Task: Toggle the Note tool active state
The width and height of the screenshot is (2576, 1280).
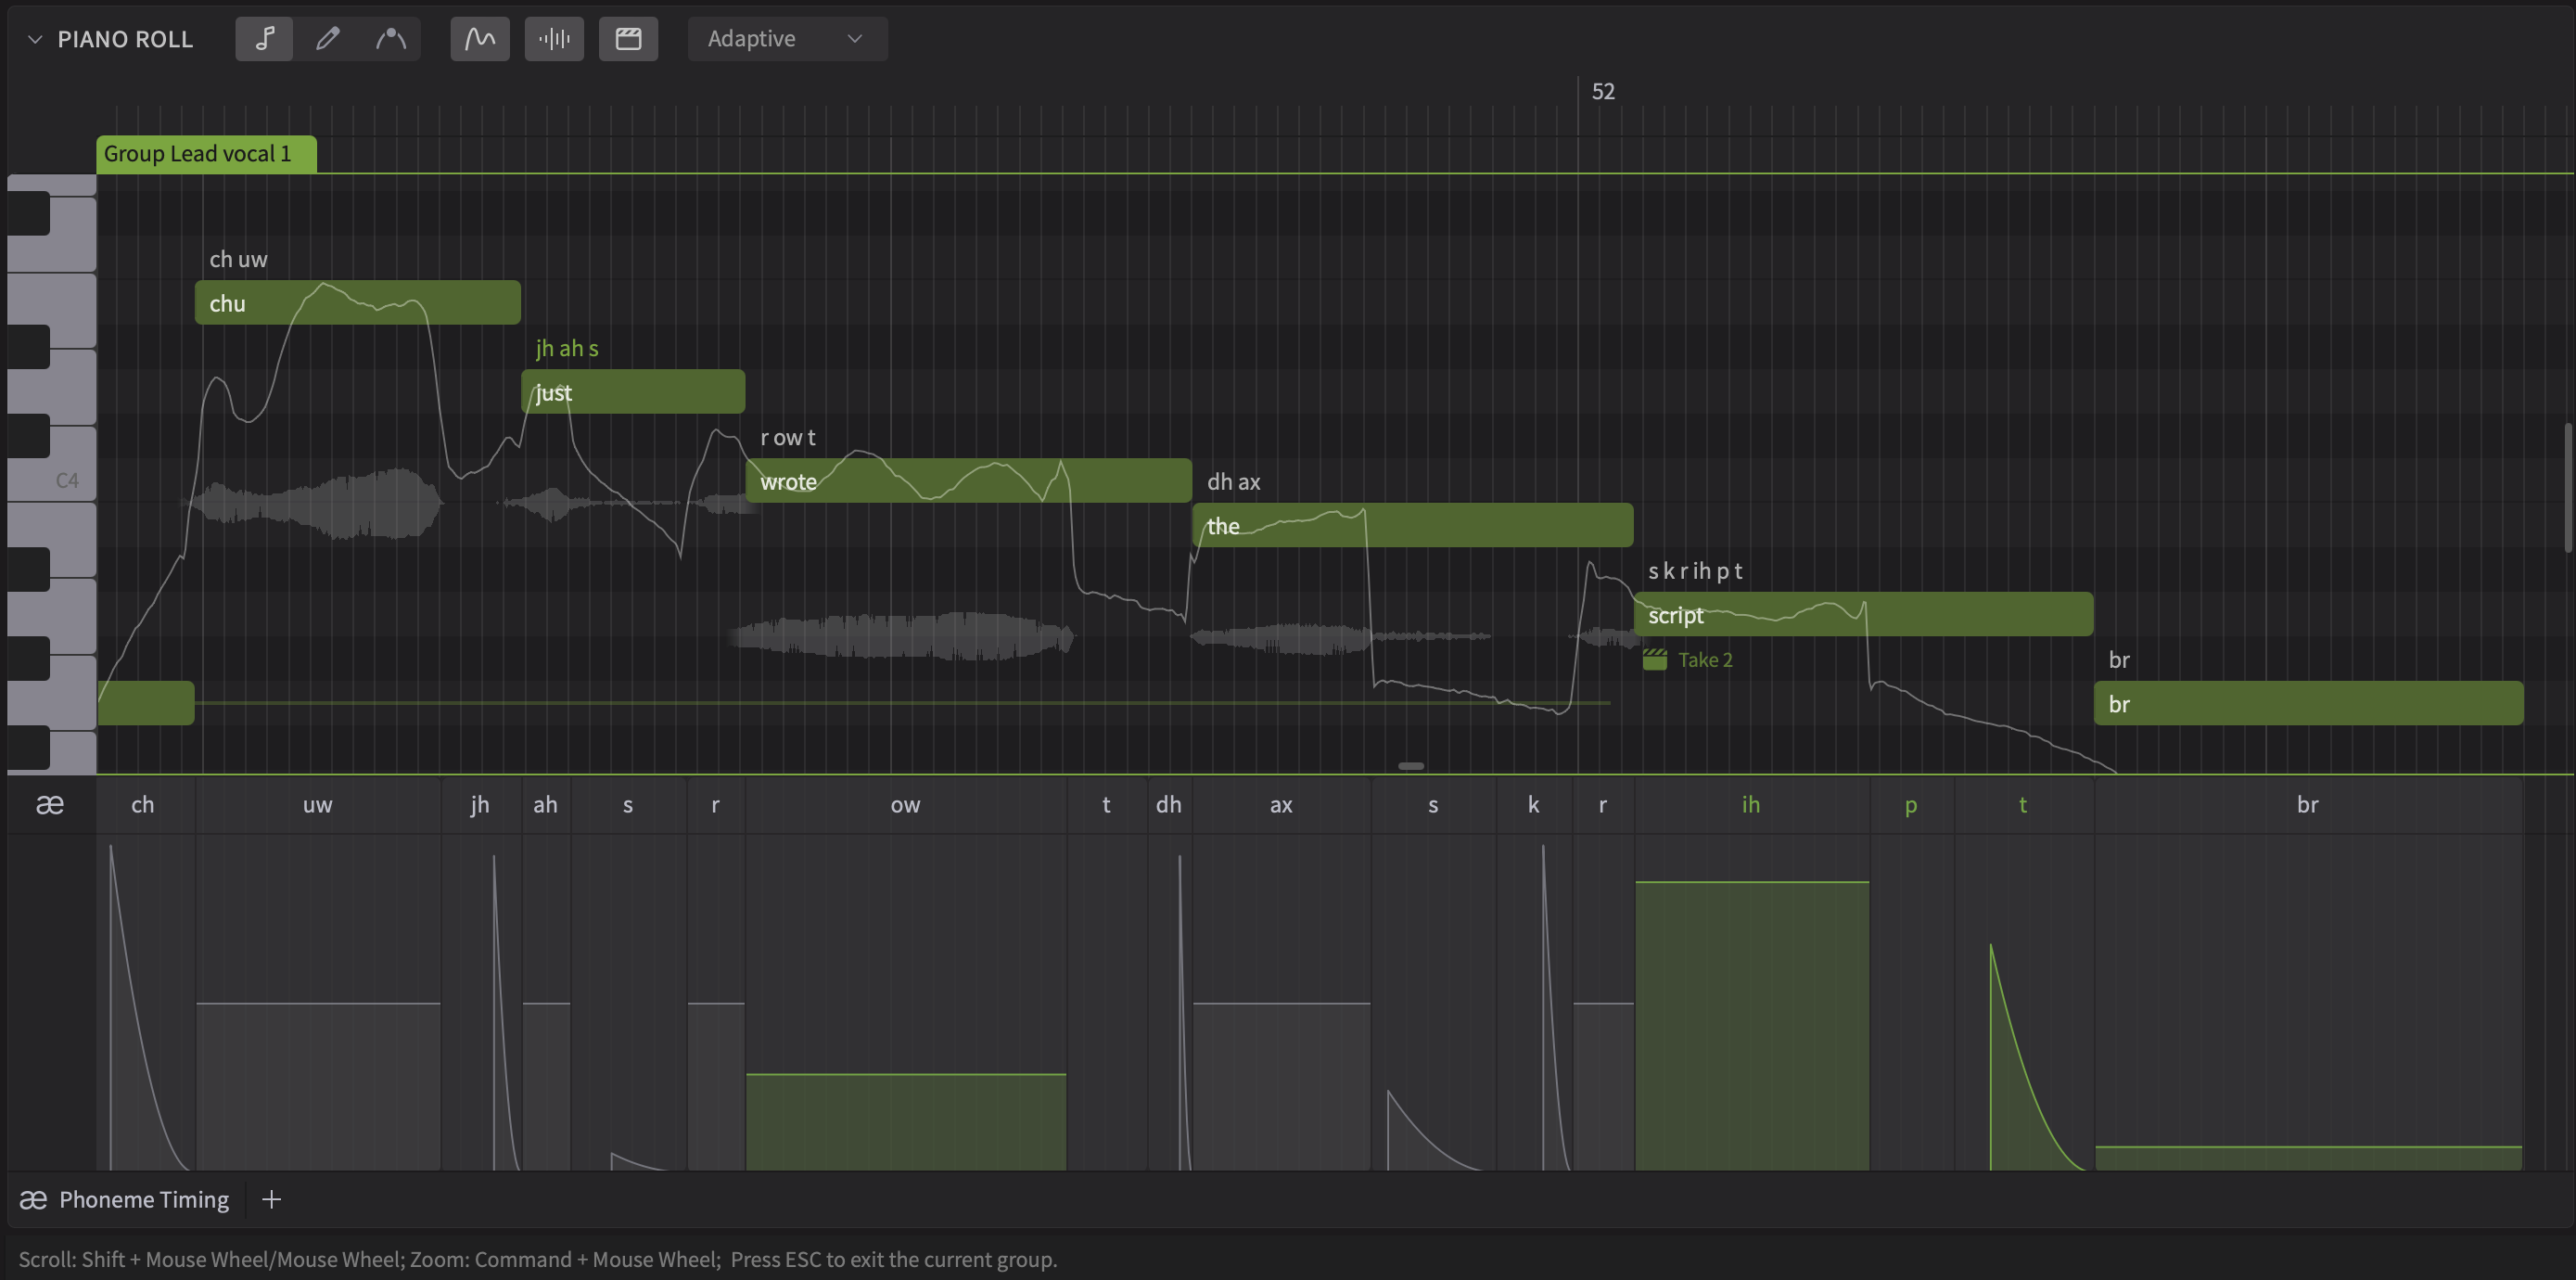Action: (x=264, y=39)
